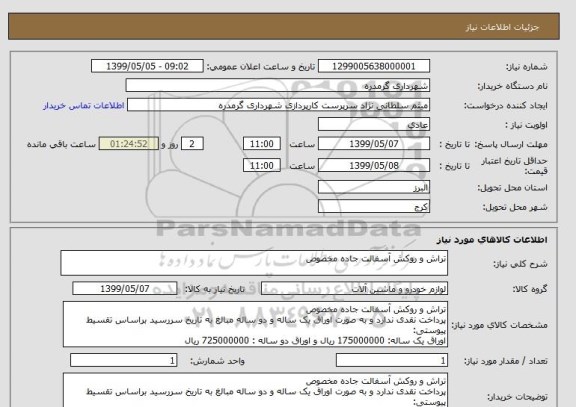Image resolution: width=576 pixels, height=407 pixels.
Task: Click the need number field 1299005638000001
Action: tap(374, 66)
